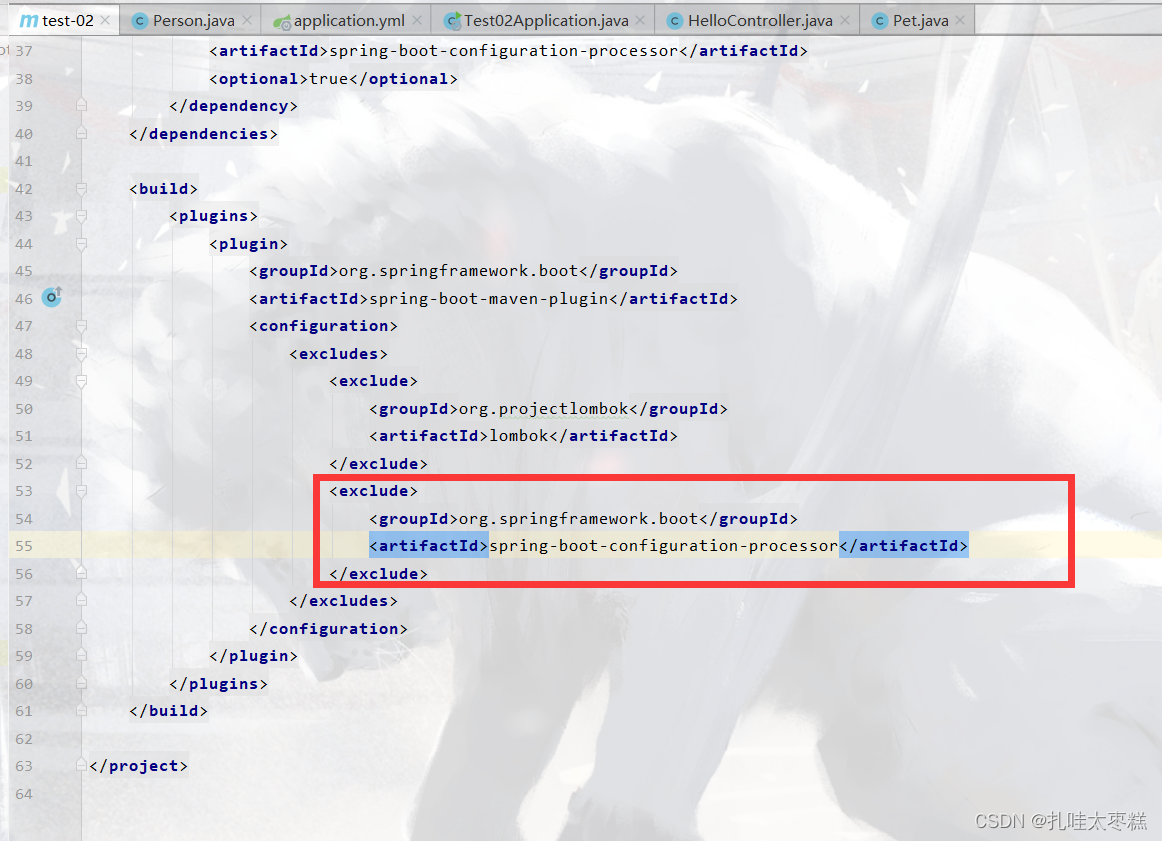Close the test-02 tab
Screen dimensions: 1162x841
coord(105,21)
